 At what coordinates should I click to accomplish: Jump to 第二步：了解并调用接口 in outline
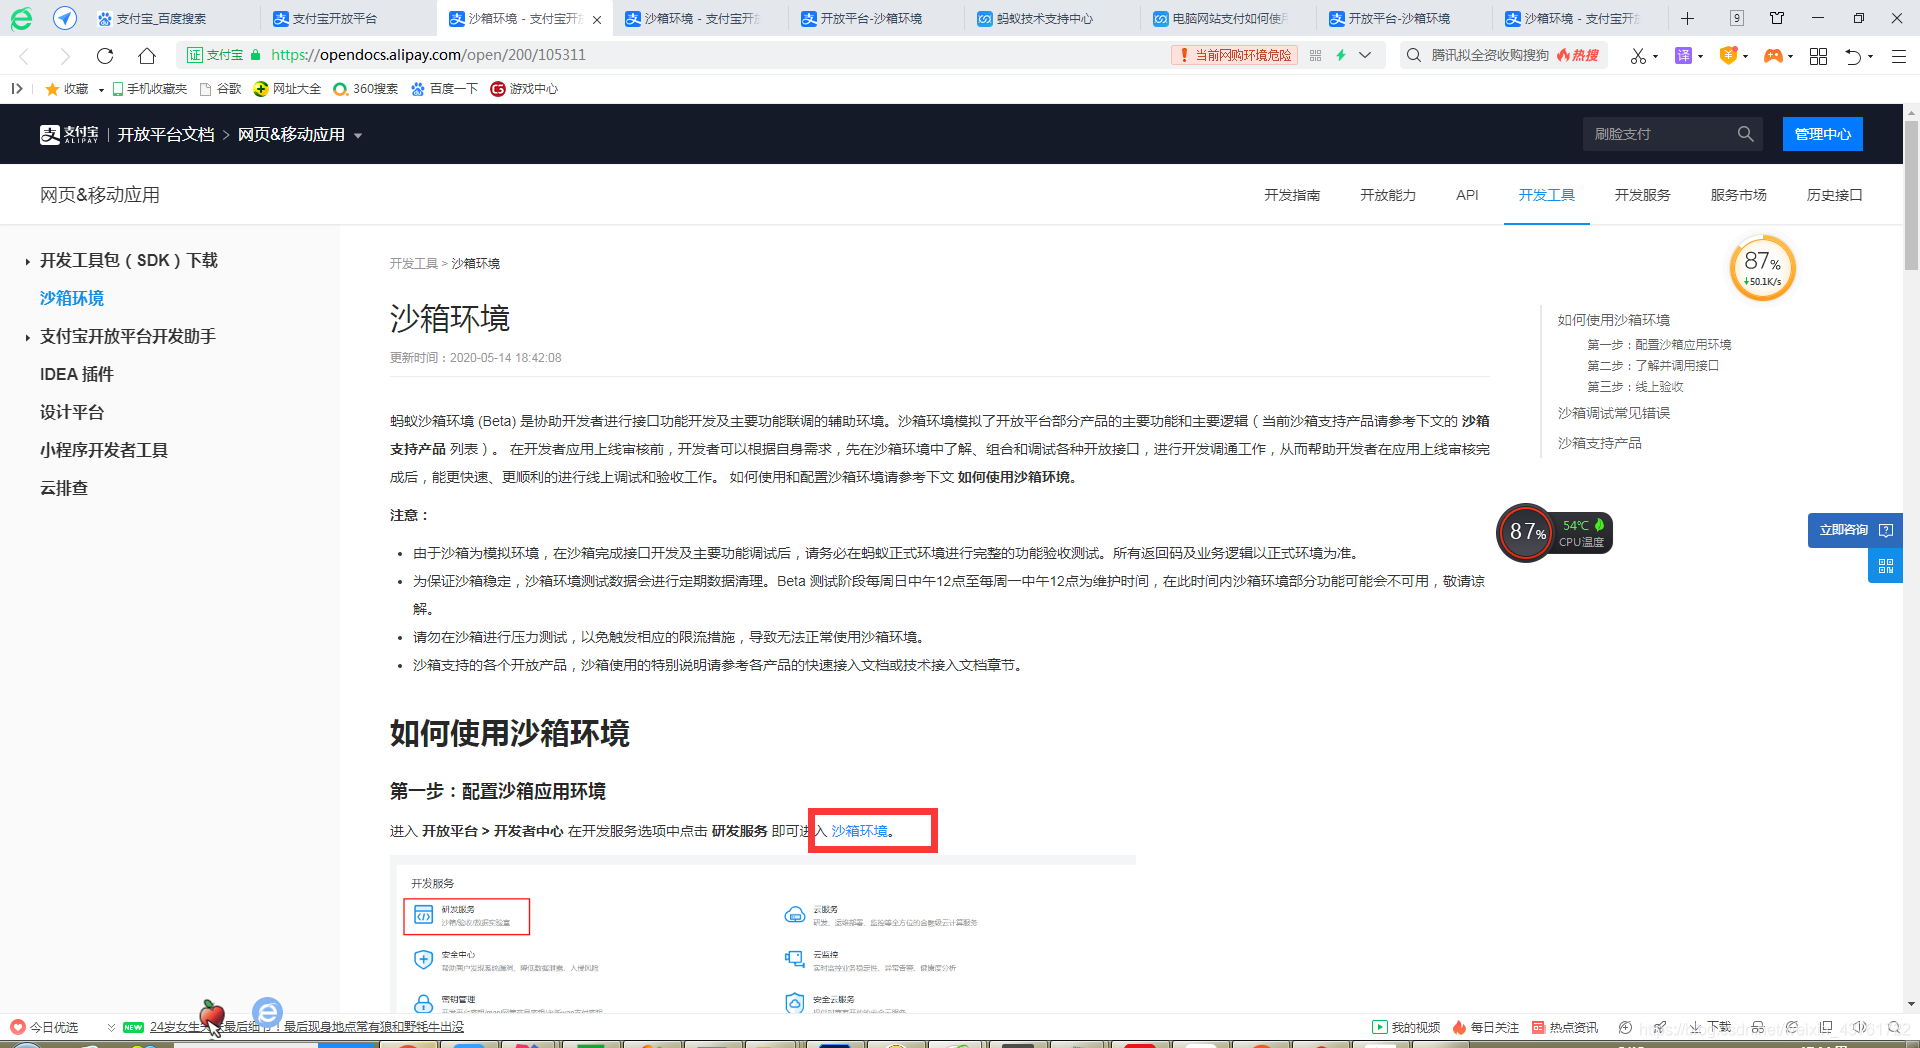click(x=1653, y=366)
